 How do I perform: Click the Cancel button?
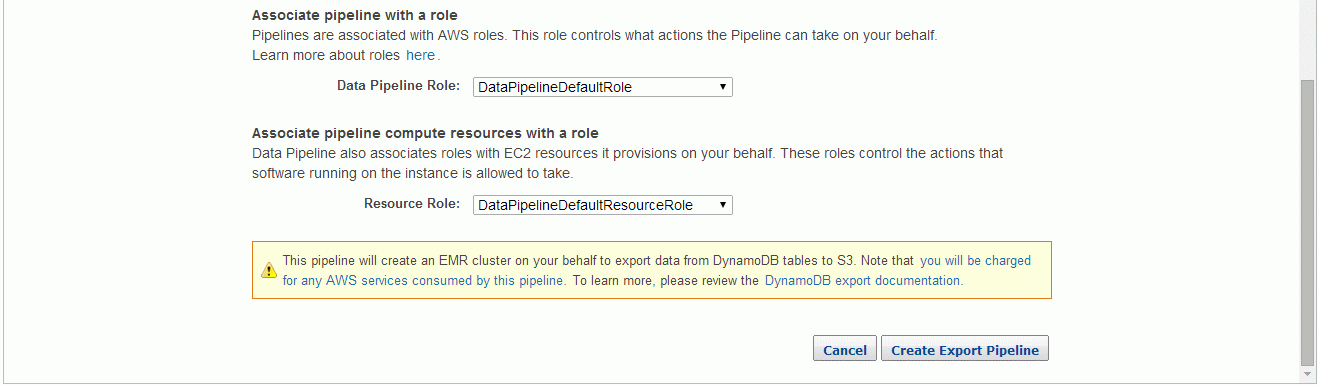pyautogui.click(x=845, y=350)
